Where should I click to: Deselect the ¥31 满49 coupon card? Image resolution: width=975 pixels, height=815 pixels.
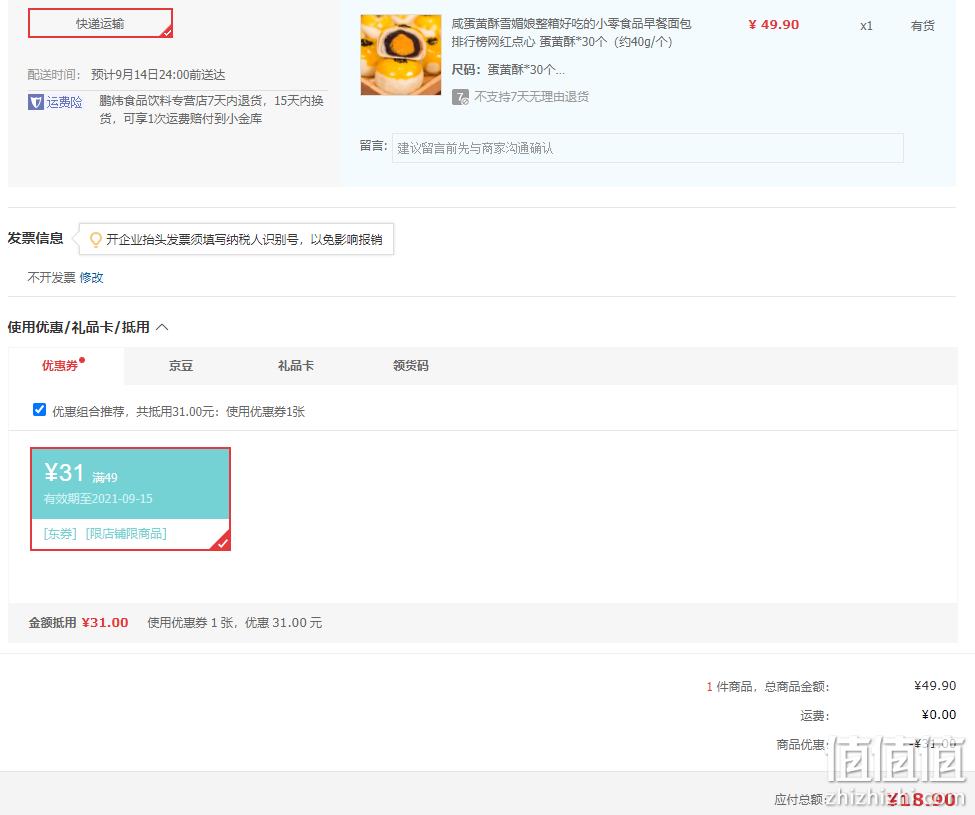click(131, 499)
